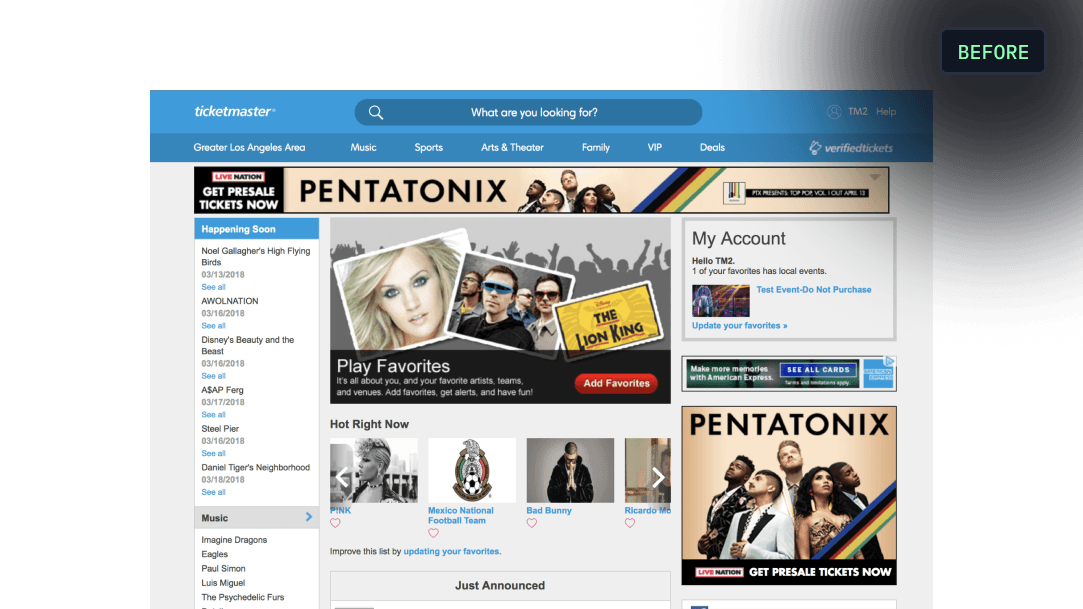Focus the 'What are you looking for?' search field
Viewport: 1083px width, 609px height.
click(528, 113)
